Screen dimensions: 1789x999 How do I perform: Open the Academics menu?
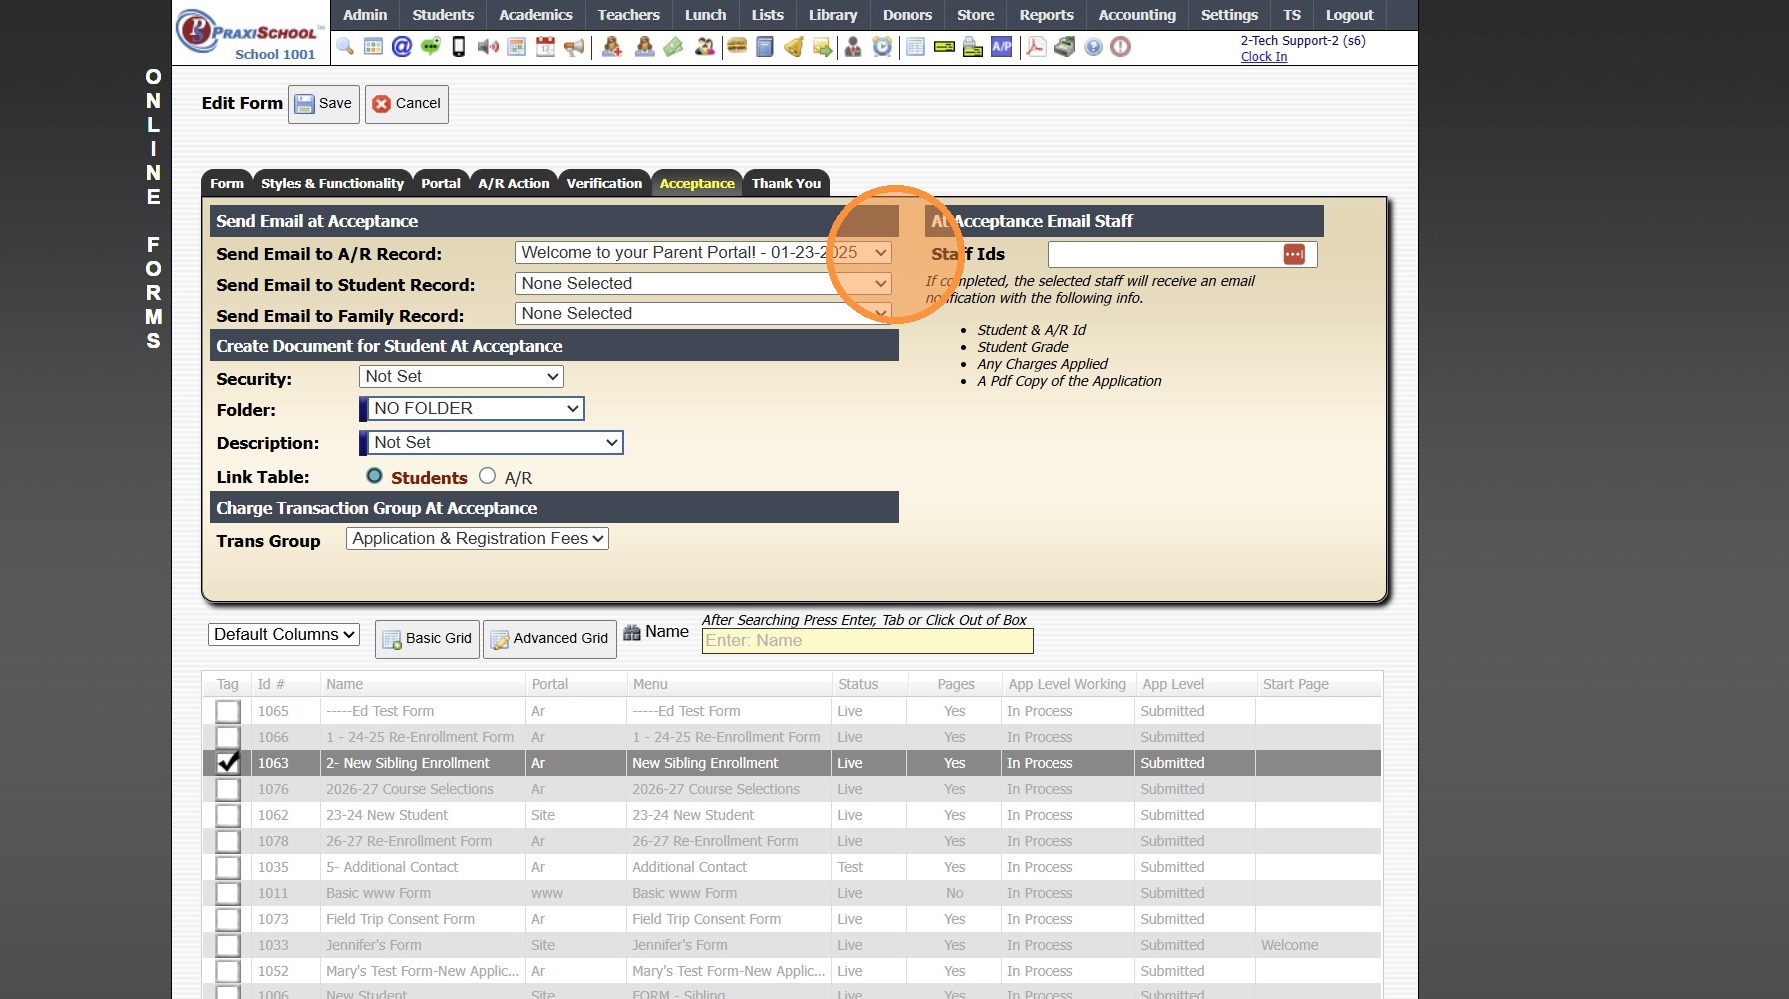(x=536, y=15)
